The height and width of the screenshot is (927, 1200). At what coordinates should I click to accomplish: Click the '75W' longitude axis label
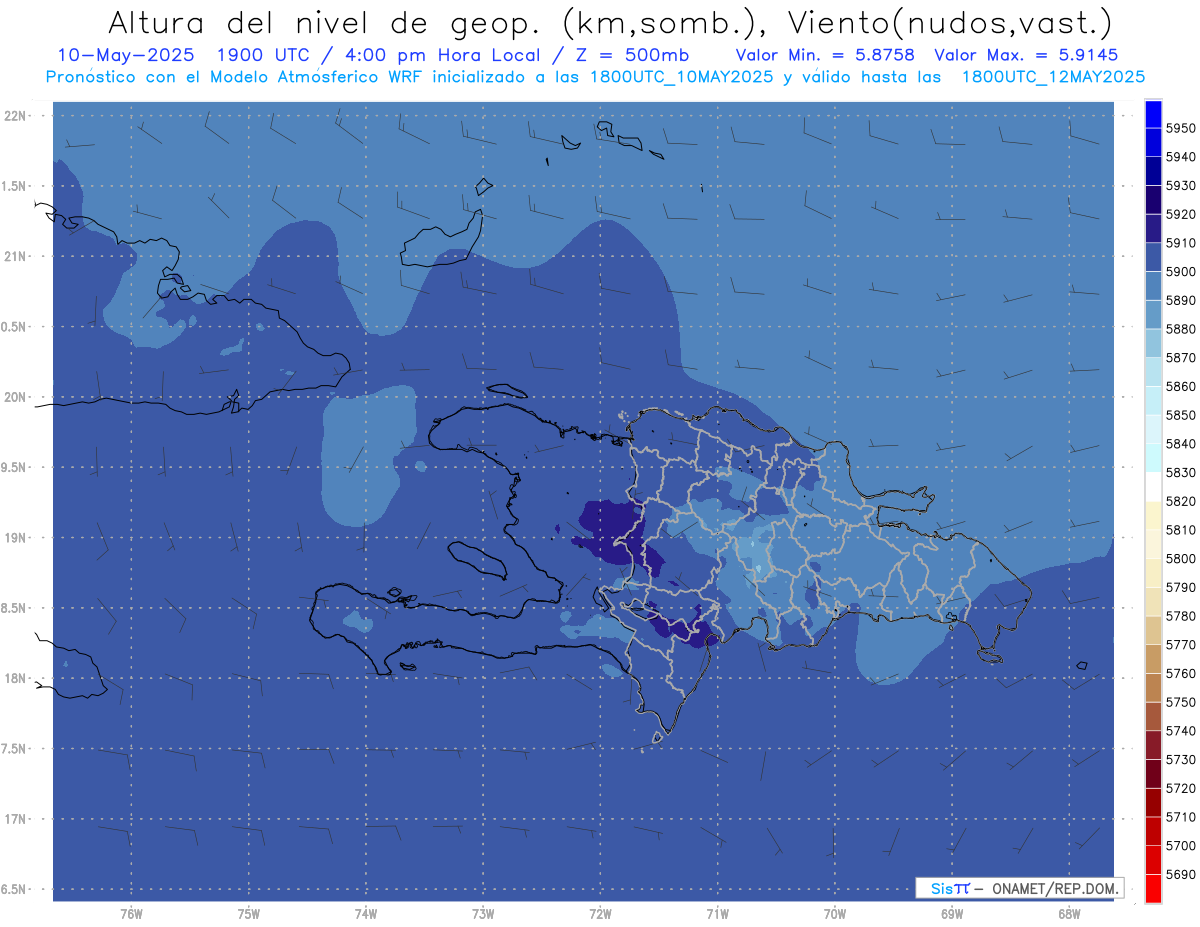click(x=248, y=913)
